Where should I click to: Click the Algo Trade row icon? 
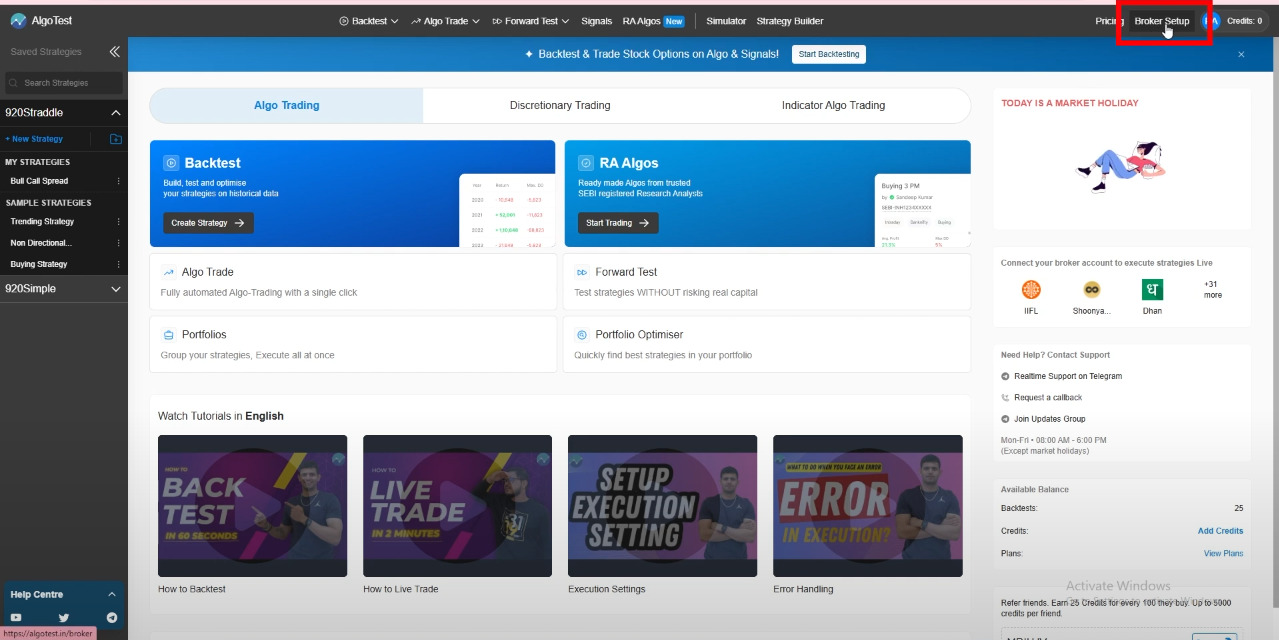pos(168,272)
